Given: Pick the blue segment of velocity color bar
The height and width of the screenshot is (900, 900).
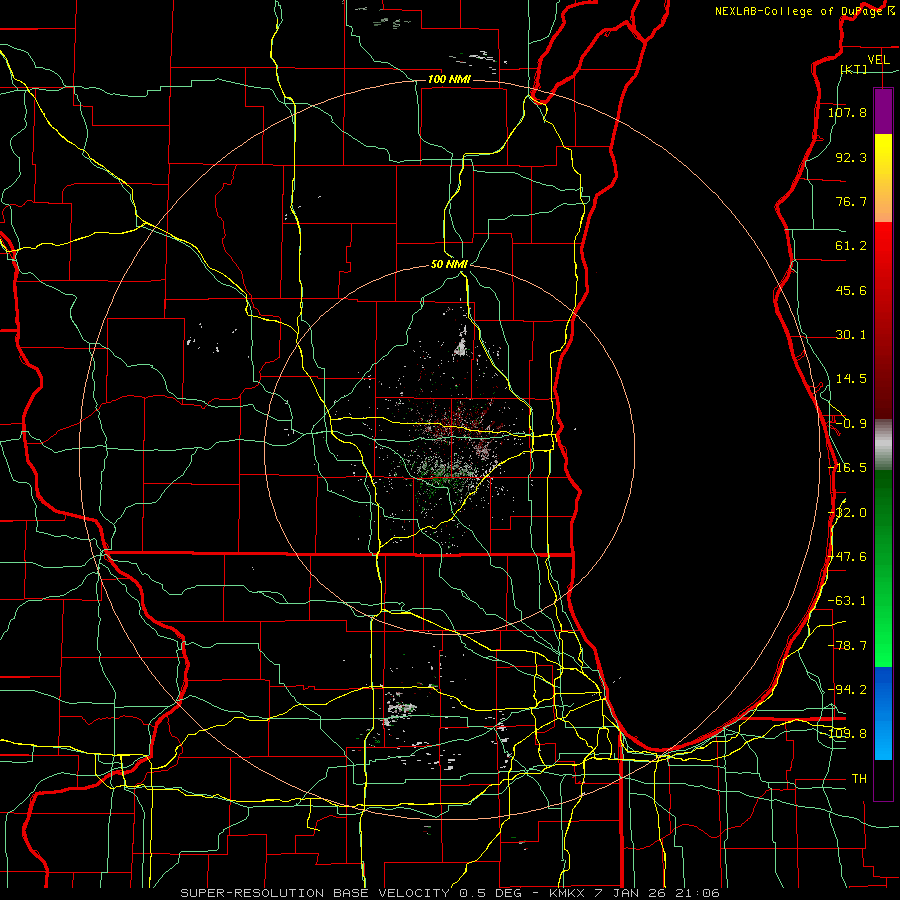Looking at the screenshot, I should 883,713.
